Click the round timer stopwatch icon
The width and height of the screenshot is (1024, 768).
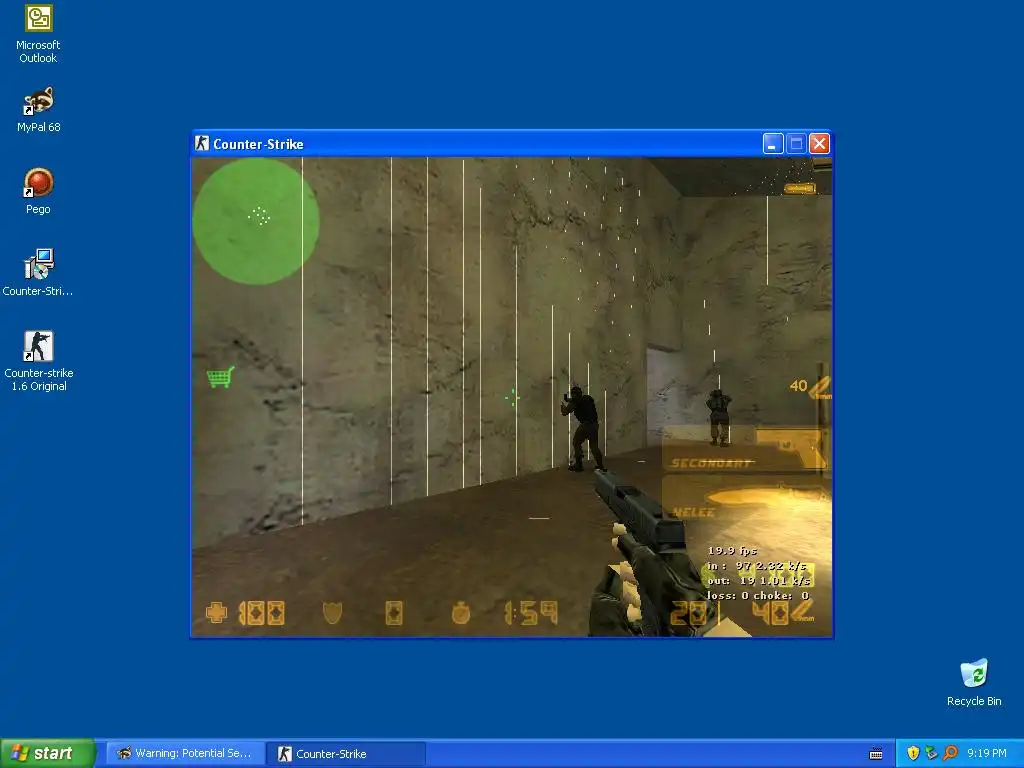[461, 613]
